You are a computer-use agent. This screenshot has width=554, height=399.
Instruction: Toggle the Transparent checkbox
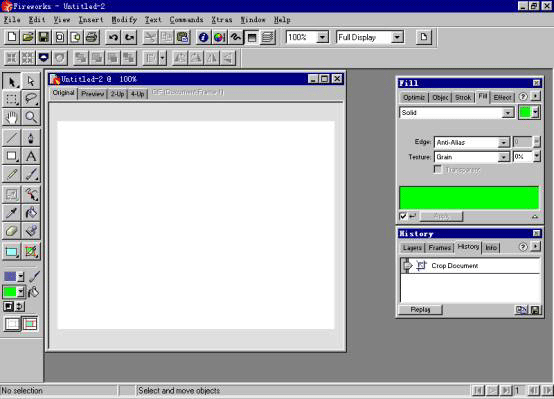point(437,170)
